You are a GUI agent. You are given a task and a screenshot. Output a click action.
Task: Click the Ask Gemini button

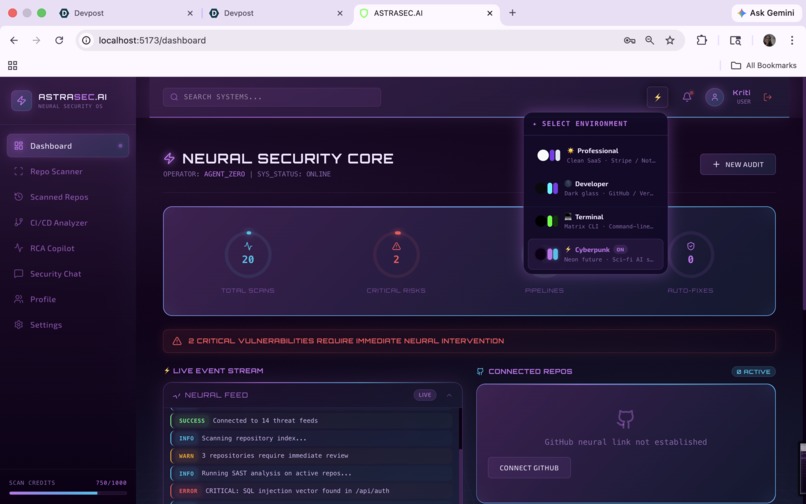[766, 13]
